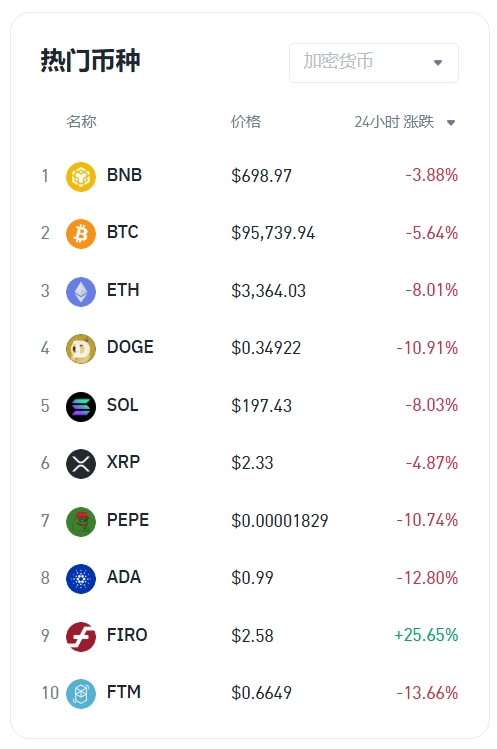Viewport: 497px width, 749px height.
Task: Open the 加密货币 category dropdown
Action: pos(374,63)
